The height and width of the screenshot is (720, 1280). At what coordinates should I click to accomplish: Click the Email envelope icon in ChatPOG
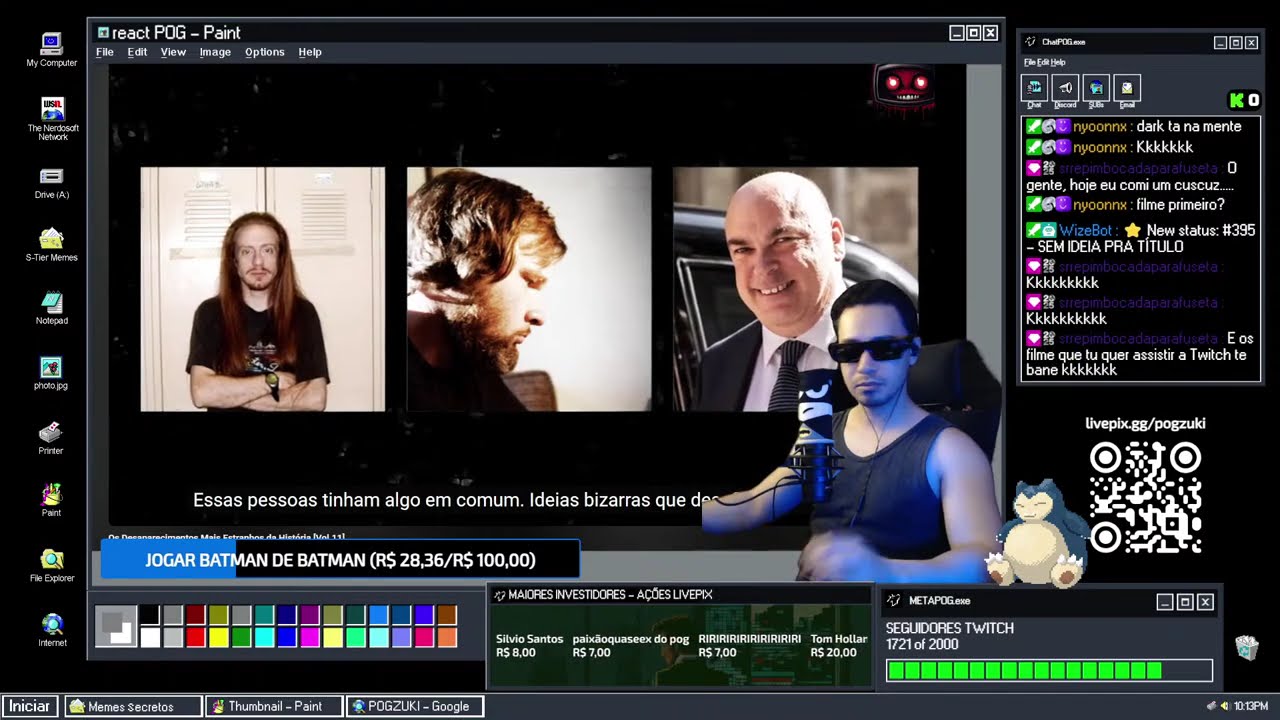click(1127, 88)
